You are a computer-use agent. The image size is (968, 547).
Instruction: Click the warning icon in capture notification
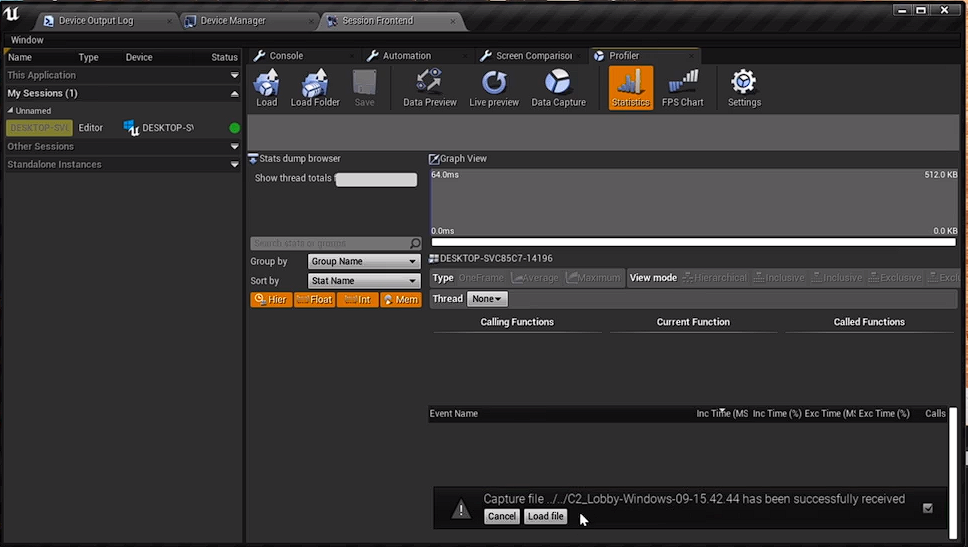(461, 509)
